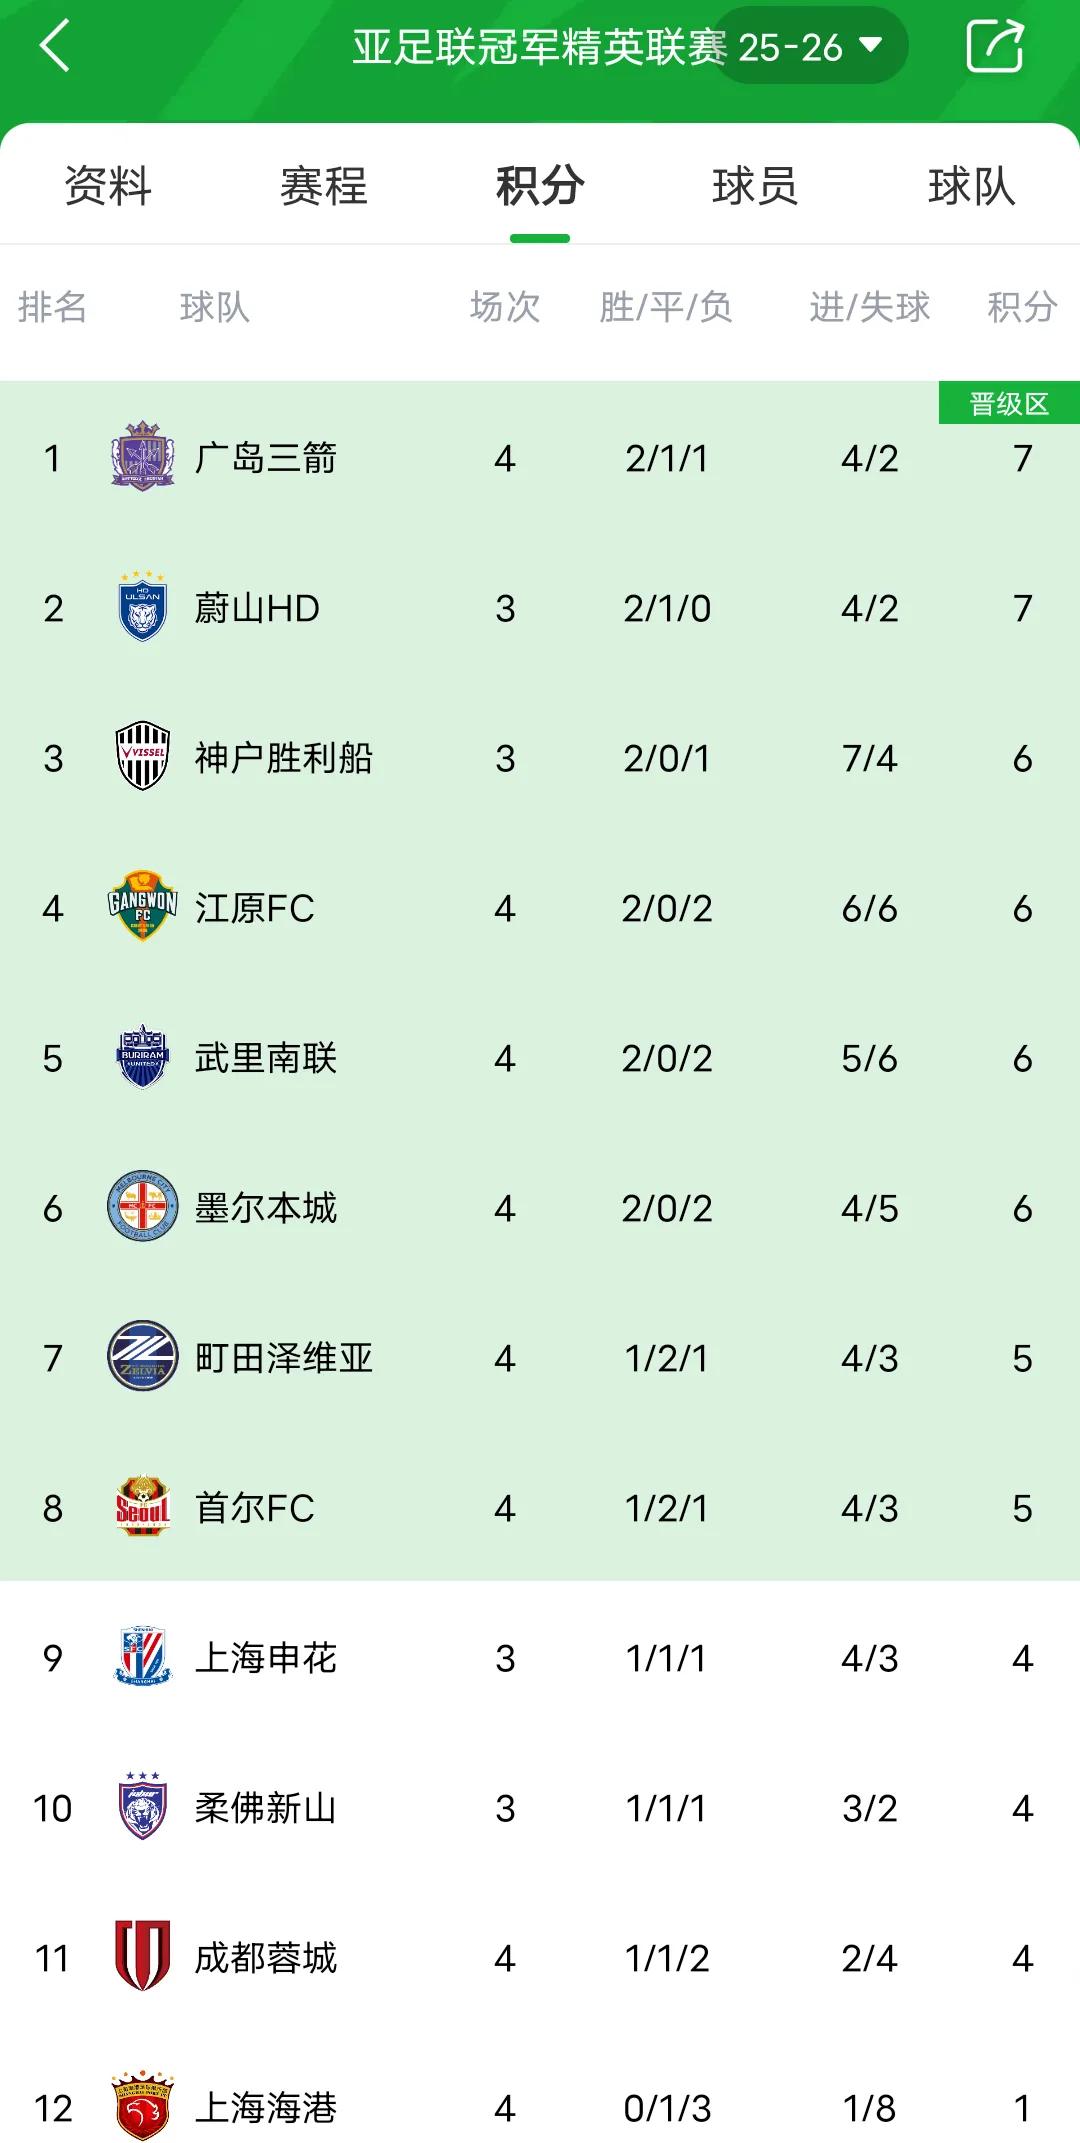Click the 墨尔本城 team logo
The image size is (1080, 2143).
(x=143, y=1207)
